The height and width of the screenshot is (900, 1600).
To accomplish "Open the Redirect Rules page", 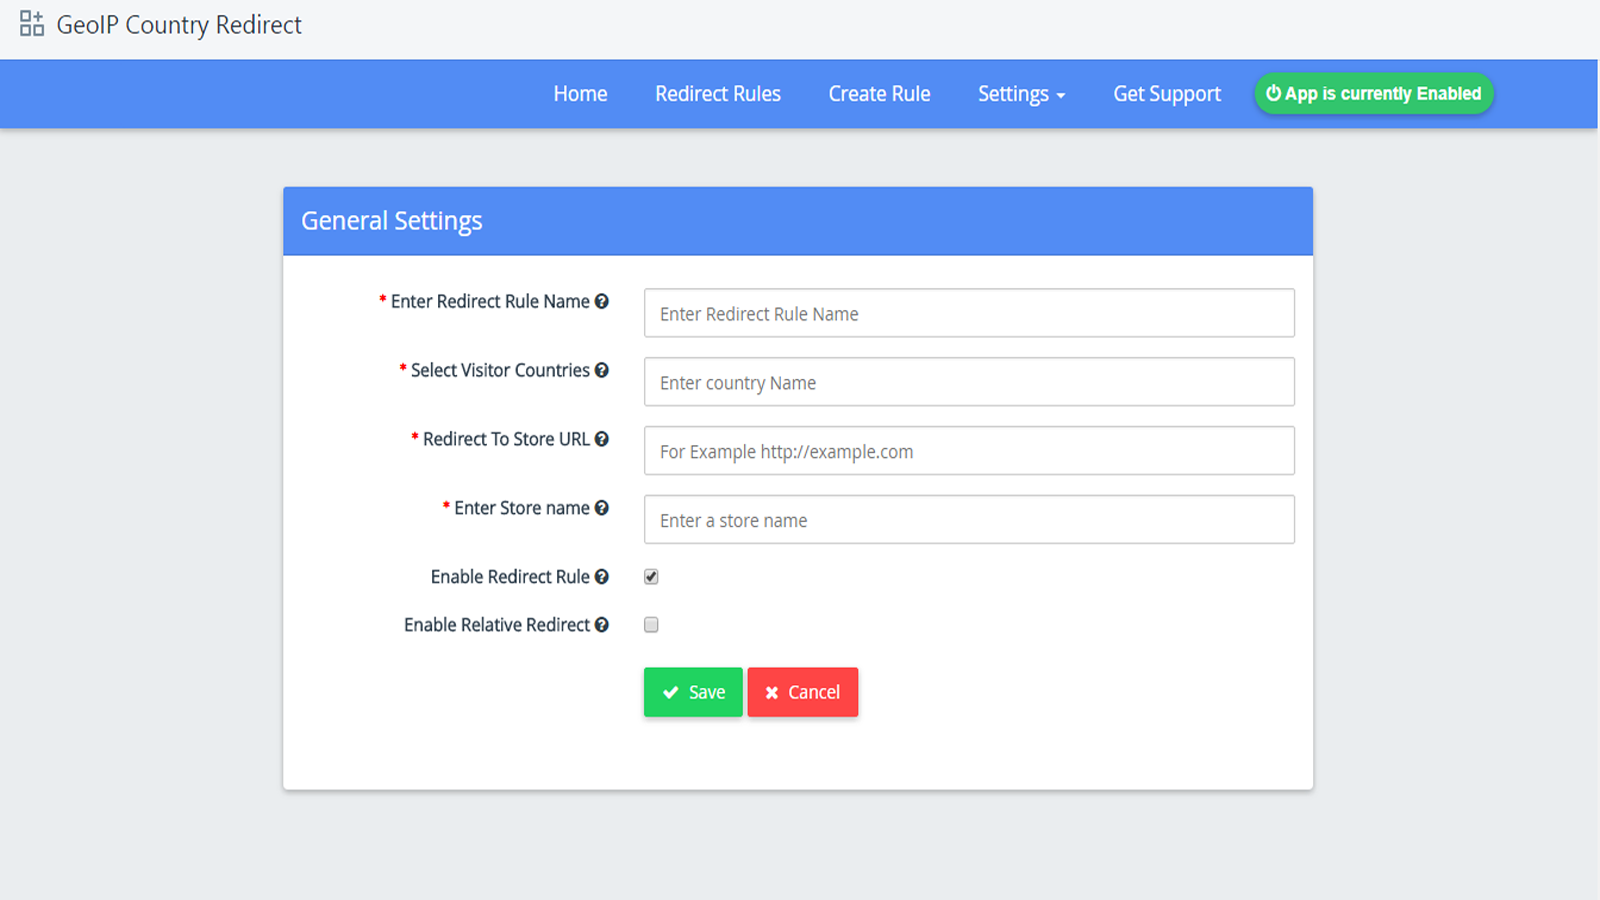I will (717, 94).
